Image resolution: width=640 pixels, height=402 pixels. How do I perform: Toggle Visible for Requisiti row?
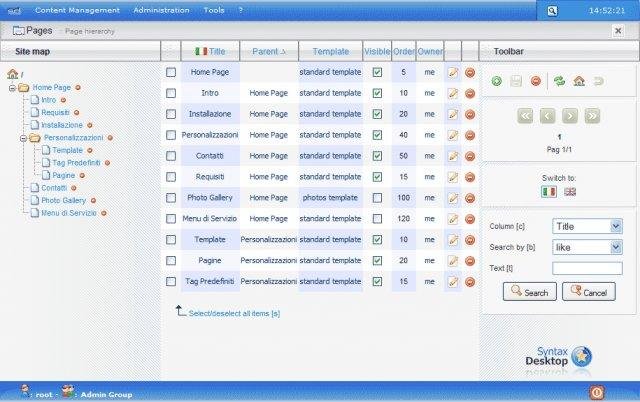point(378,177)
